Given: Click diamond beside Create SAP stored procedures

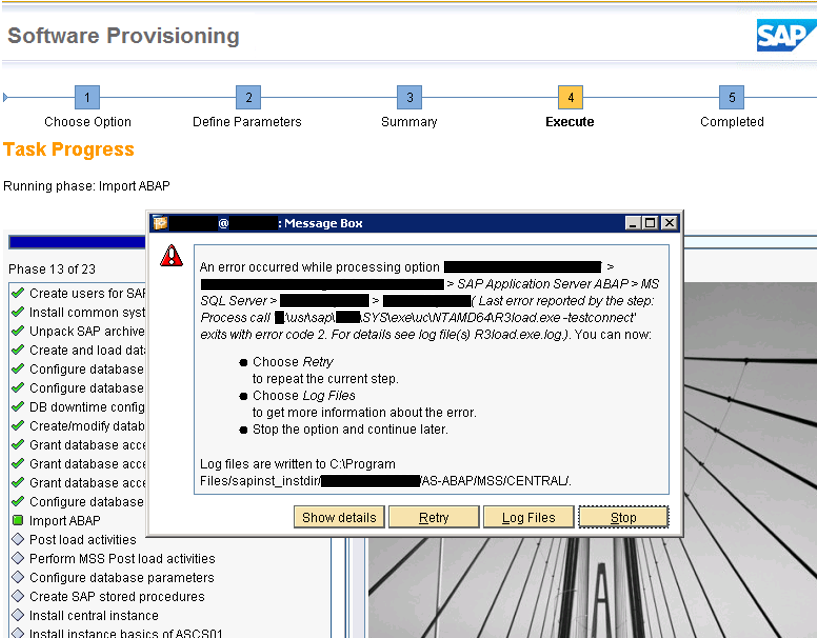Looking at the screenshot, I should [x=18, y=596].
